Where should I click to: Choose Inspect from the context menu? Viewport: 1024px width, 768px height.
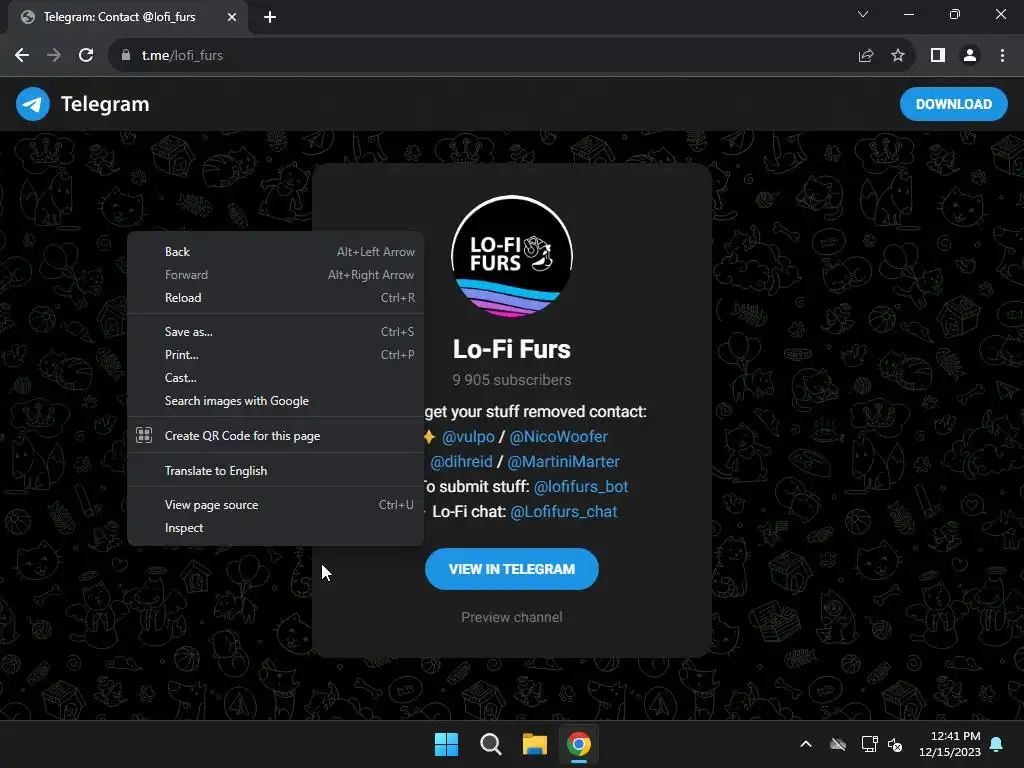pos(276,528)
